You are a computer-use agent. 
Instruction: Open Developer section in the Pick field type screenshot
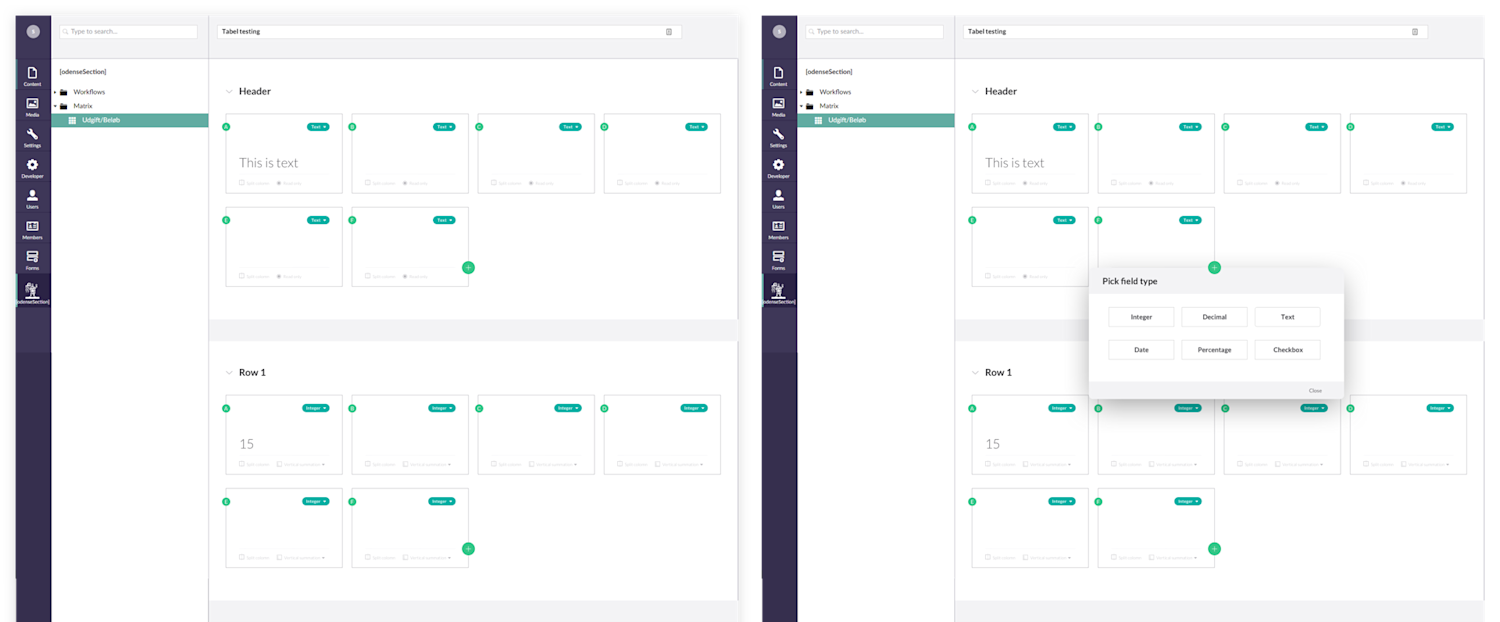[778, 168]
